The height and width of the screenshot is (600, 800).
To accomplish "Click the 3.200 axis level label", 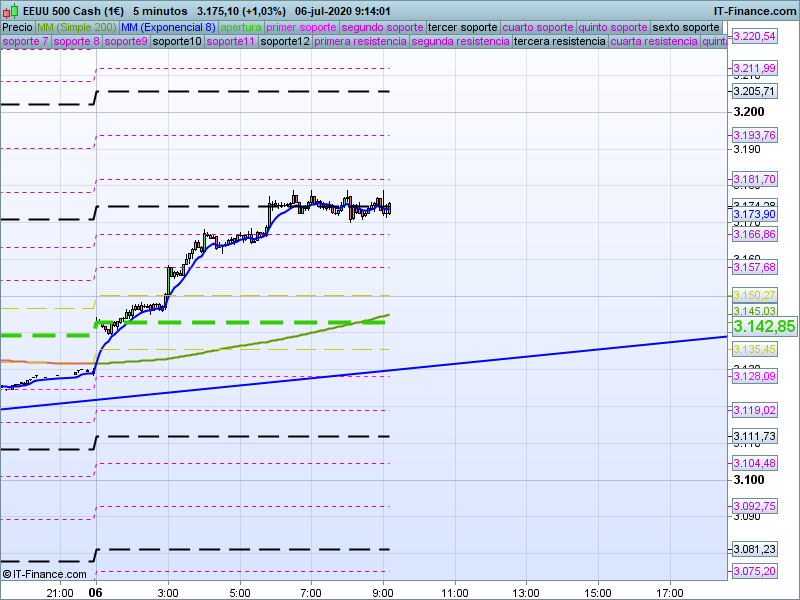I will [x=748, y=112].
